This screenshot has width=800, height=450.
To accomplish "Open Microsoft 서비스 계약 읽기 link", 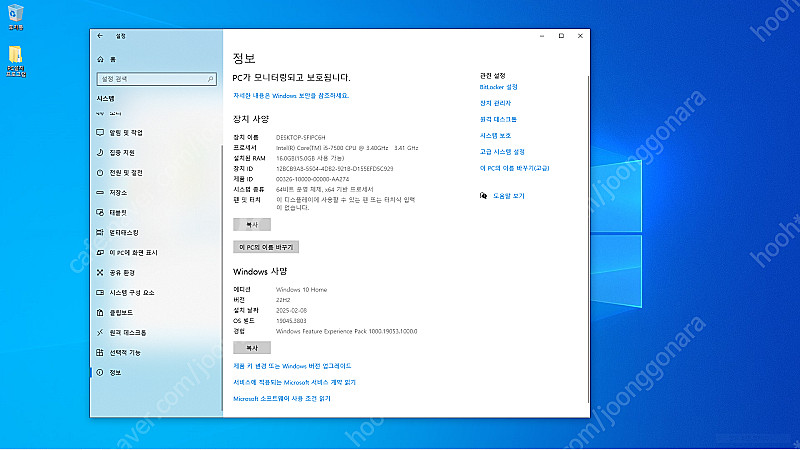I will pyautogui.click(x=294, y=382).
